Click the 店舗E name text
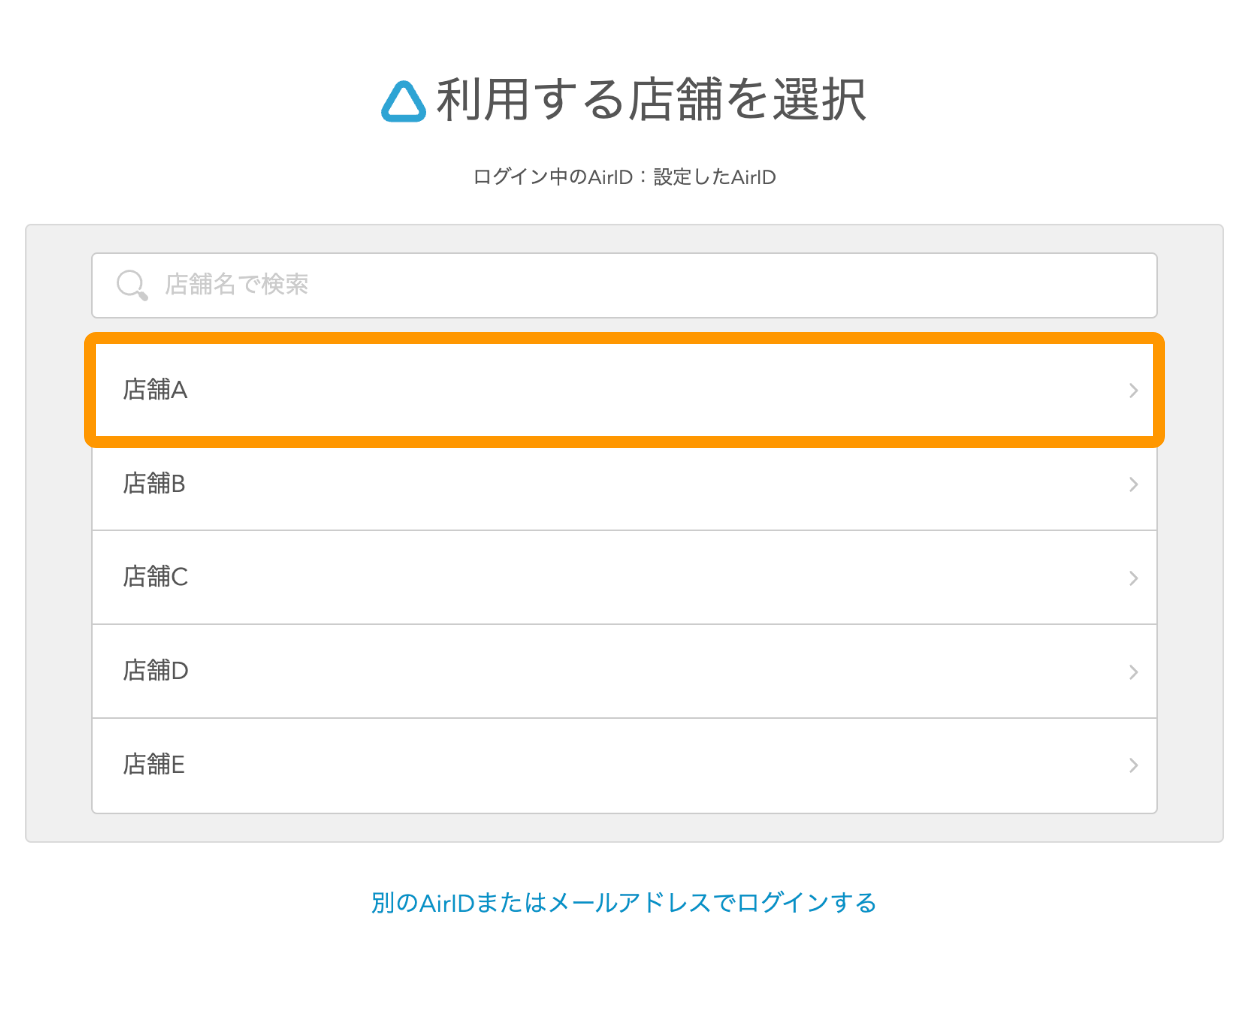1248x1032 pixels. [153, 765]
